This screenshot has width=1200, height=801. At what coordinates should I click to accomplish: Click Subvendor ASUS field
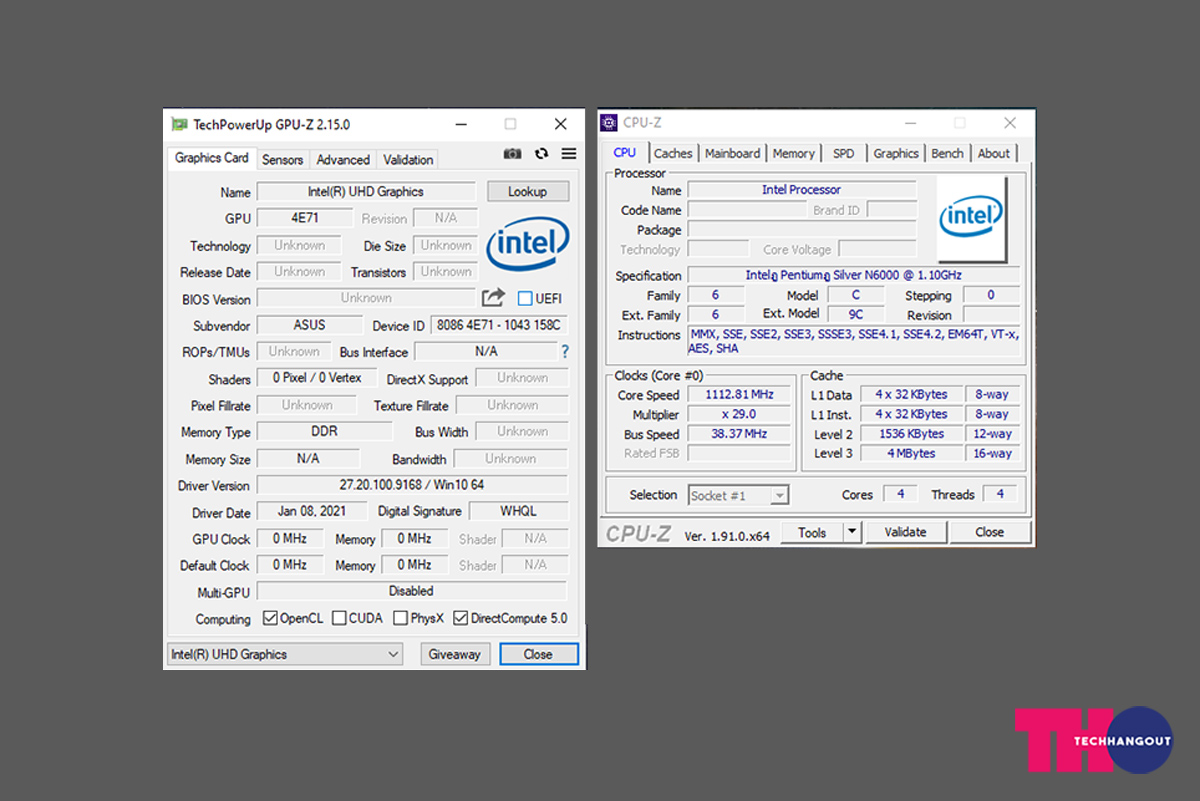click(310, 325)
